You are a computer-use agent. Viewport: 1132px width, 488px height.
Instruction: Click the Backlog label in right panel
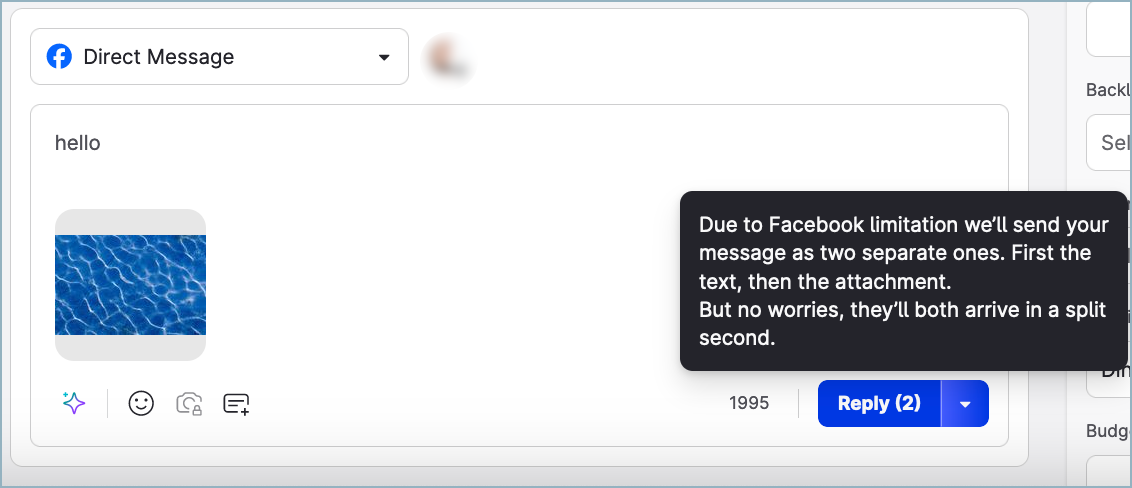tap(1109, 90)
